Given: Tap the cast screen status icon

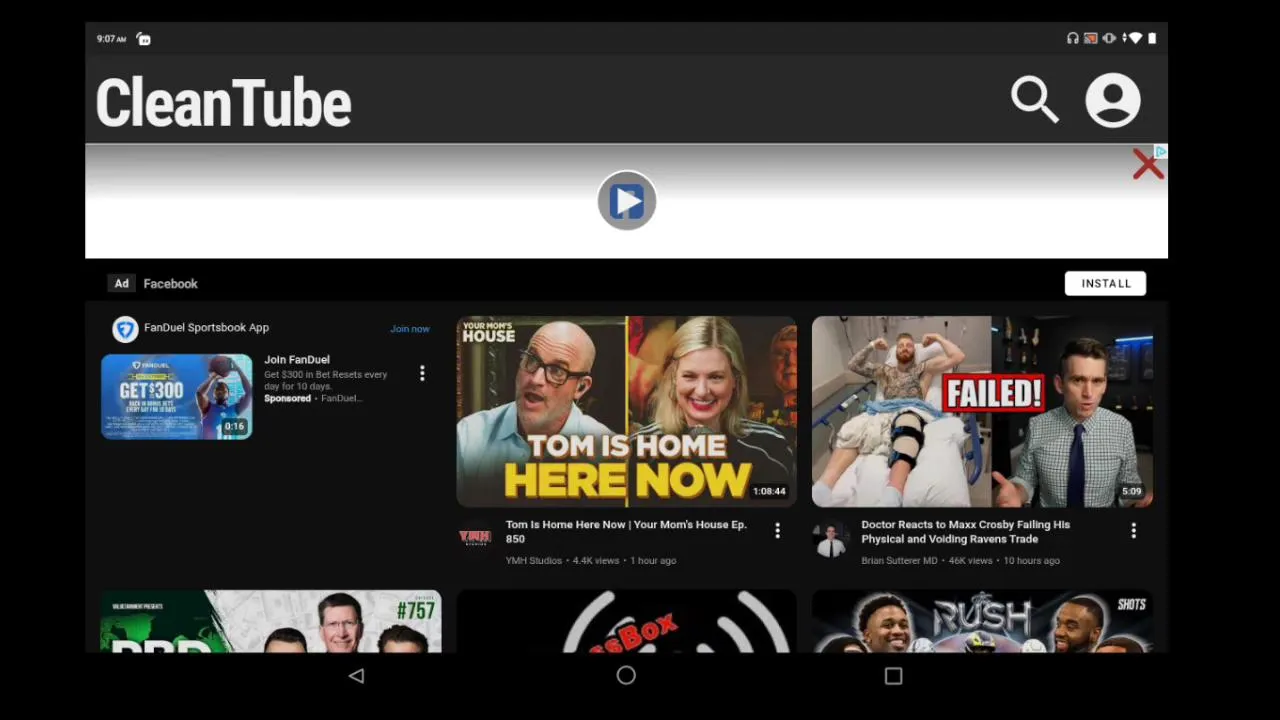Looking at the screenshot, I should pyautogui.click(x=1091, y=38).
